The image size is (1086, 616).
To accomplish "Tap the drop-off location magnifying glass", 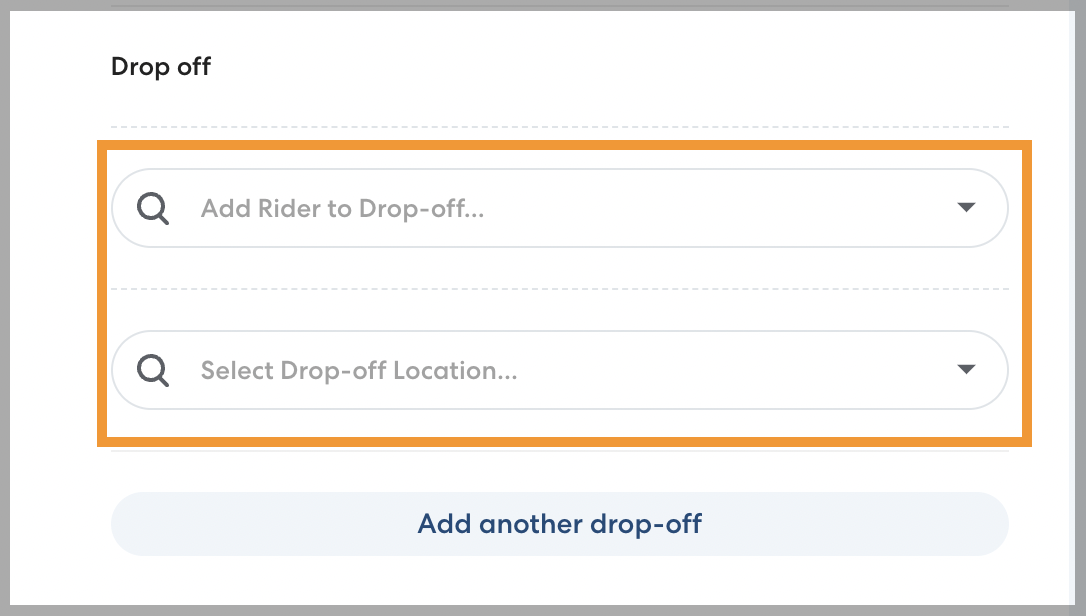I will 153,371.
